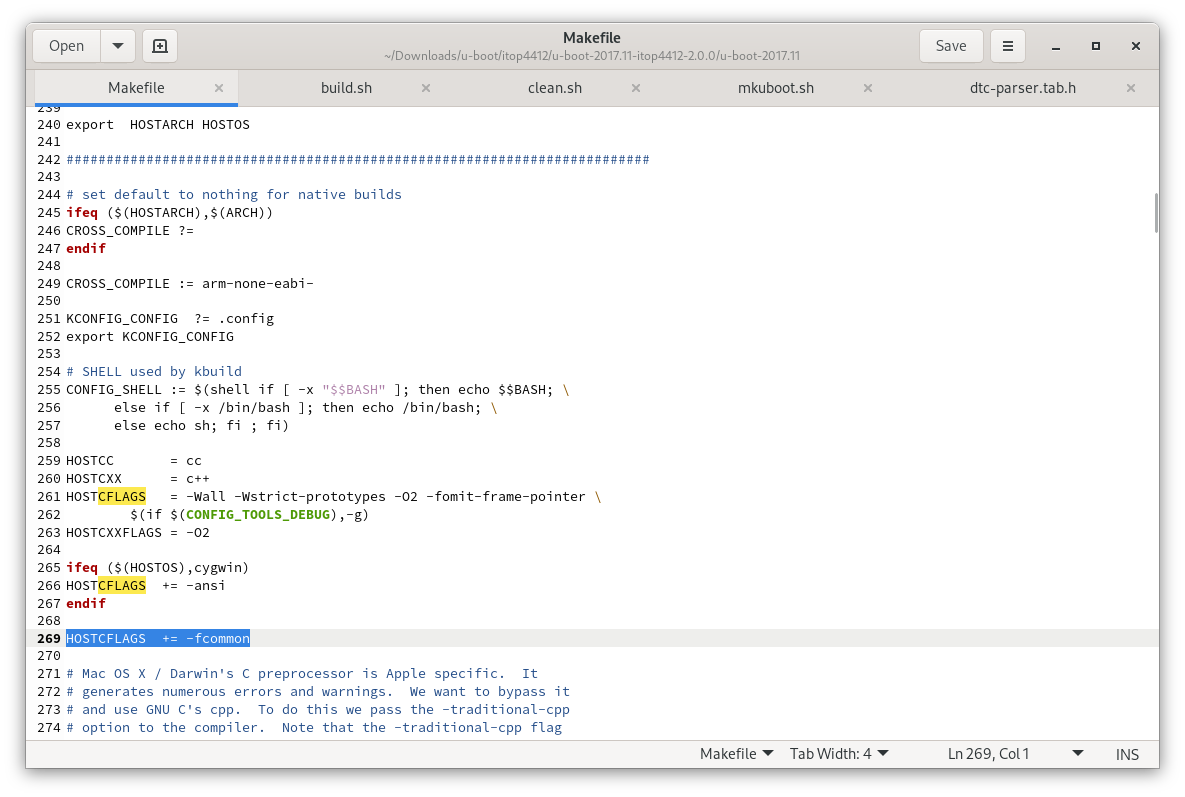Create a new document with the plus icon
This screenshot has width=1185, height=797.
159,45
